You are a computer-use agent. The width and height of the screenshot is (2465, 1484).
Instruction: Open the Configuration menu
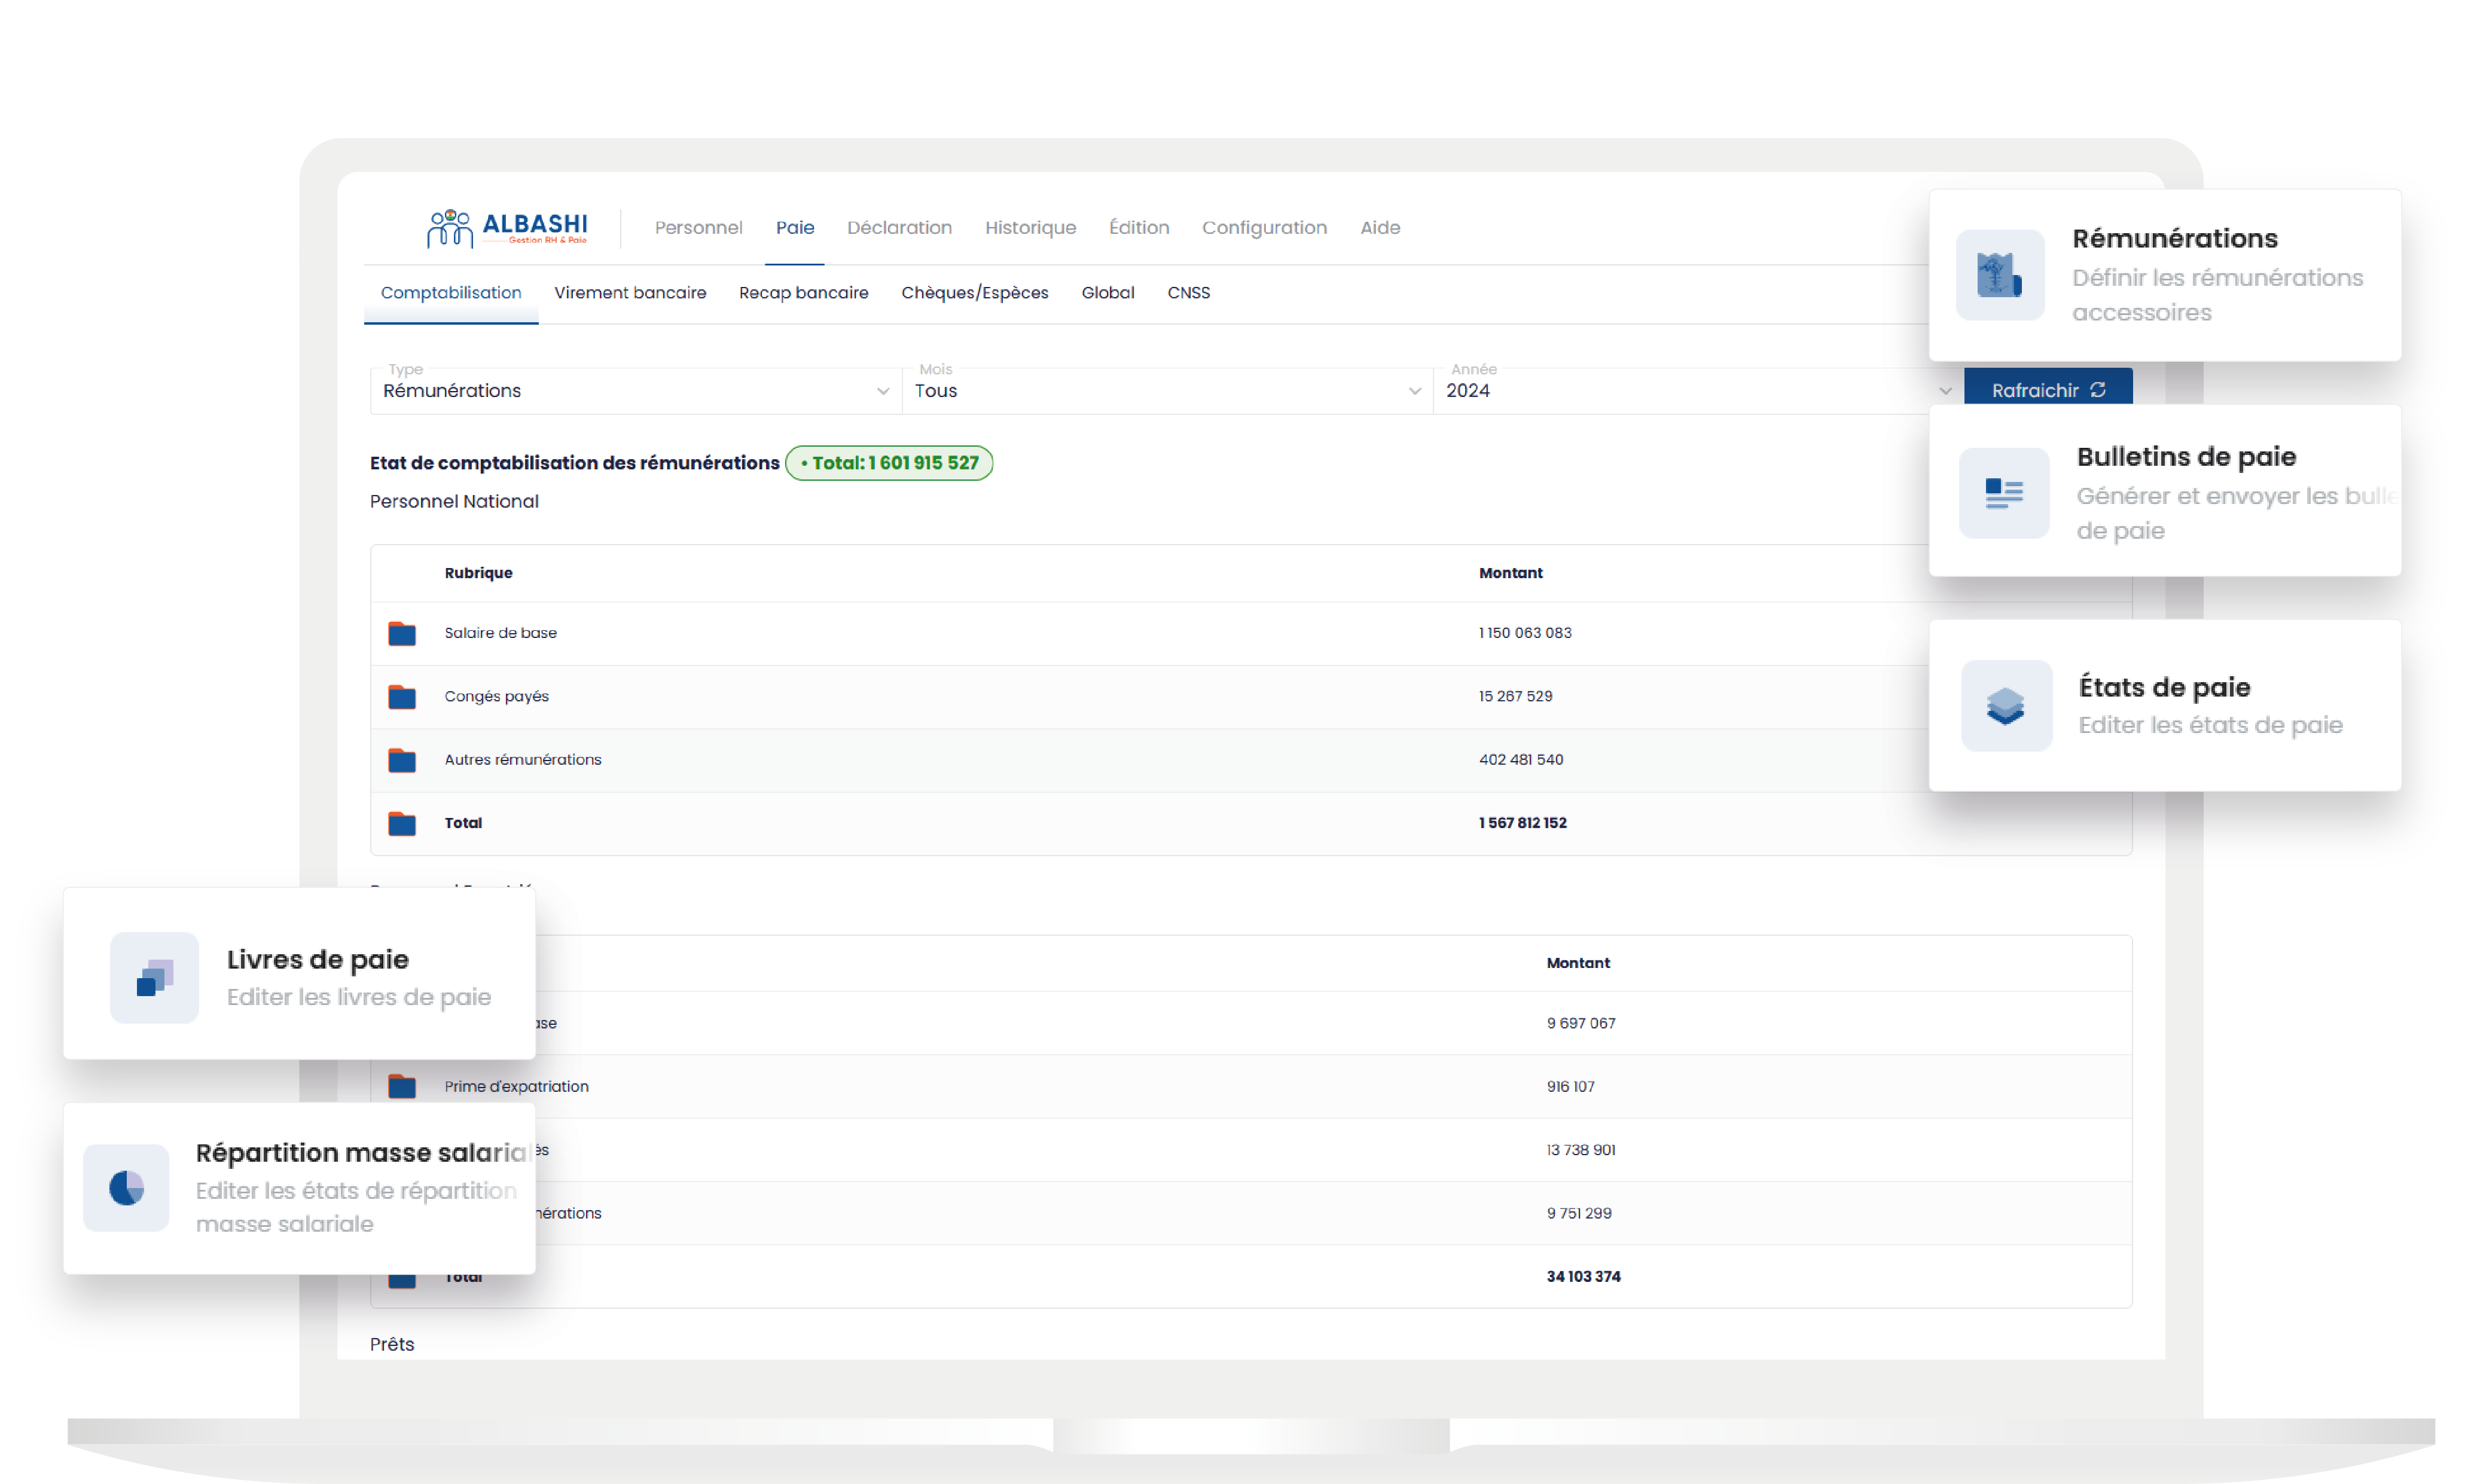coord(1264,228)
